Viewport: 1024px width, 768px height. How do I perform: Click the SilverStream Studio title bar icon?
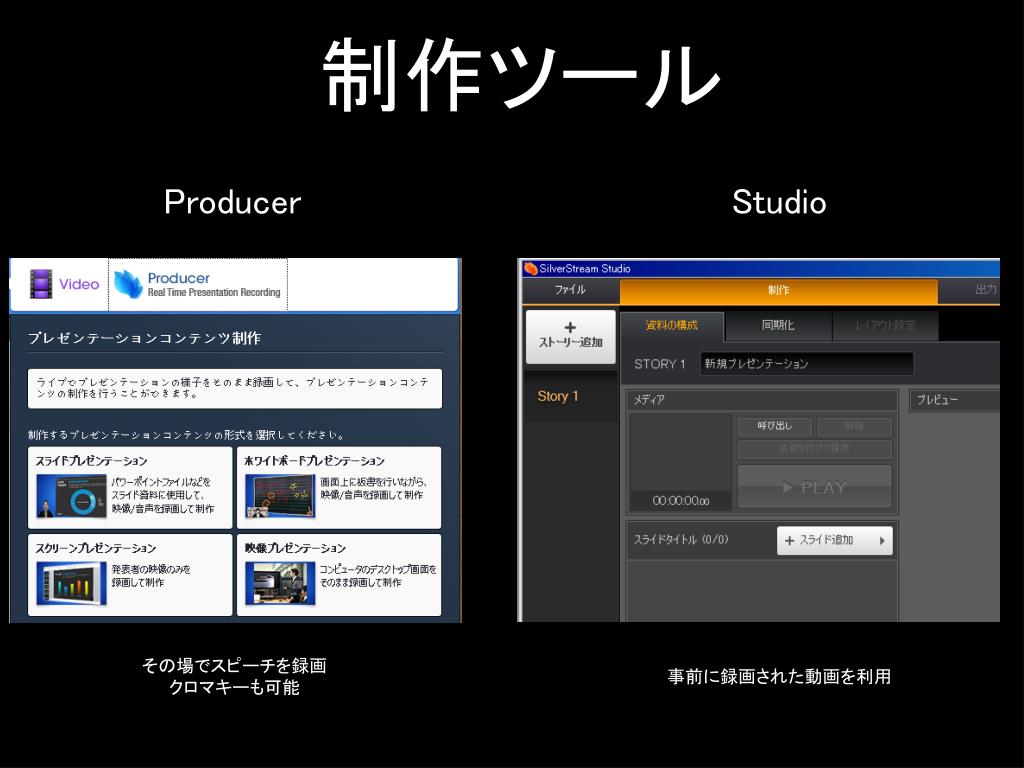531,268
